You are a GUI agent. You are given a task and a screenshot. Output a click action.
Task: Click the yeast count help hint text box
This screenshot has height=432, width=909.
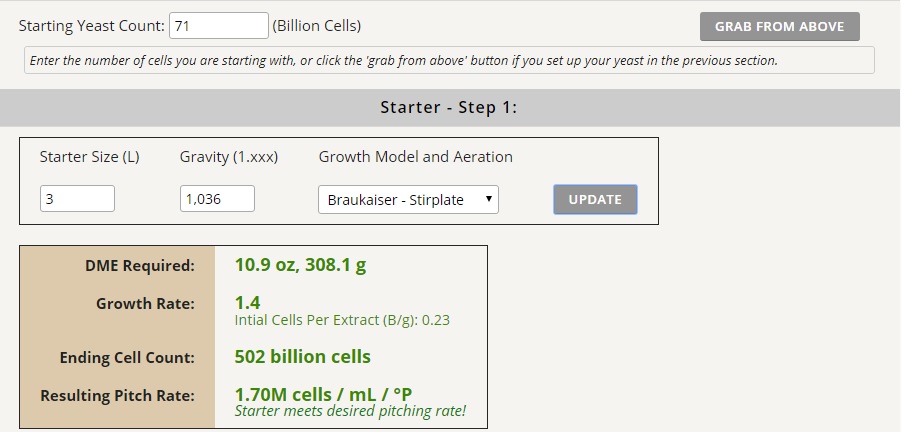pyautogui.click(x=449, y=60)
